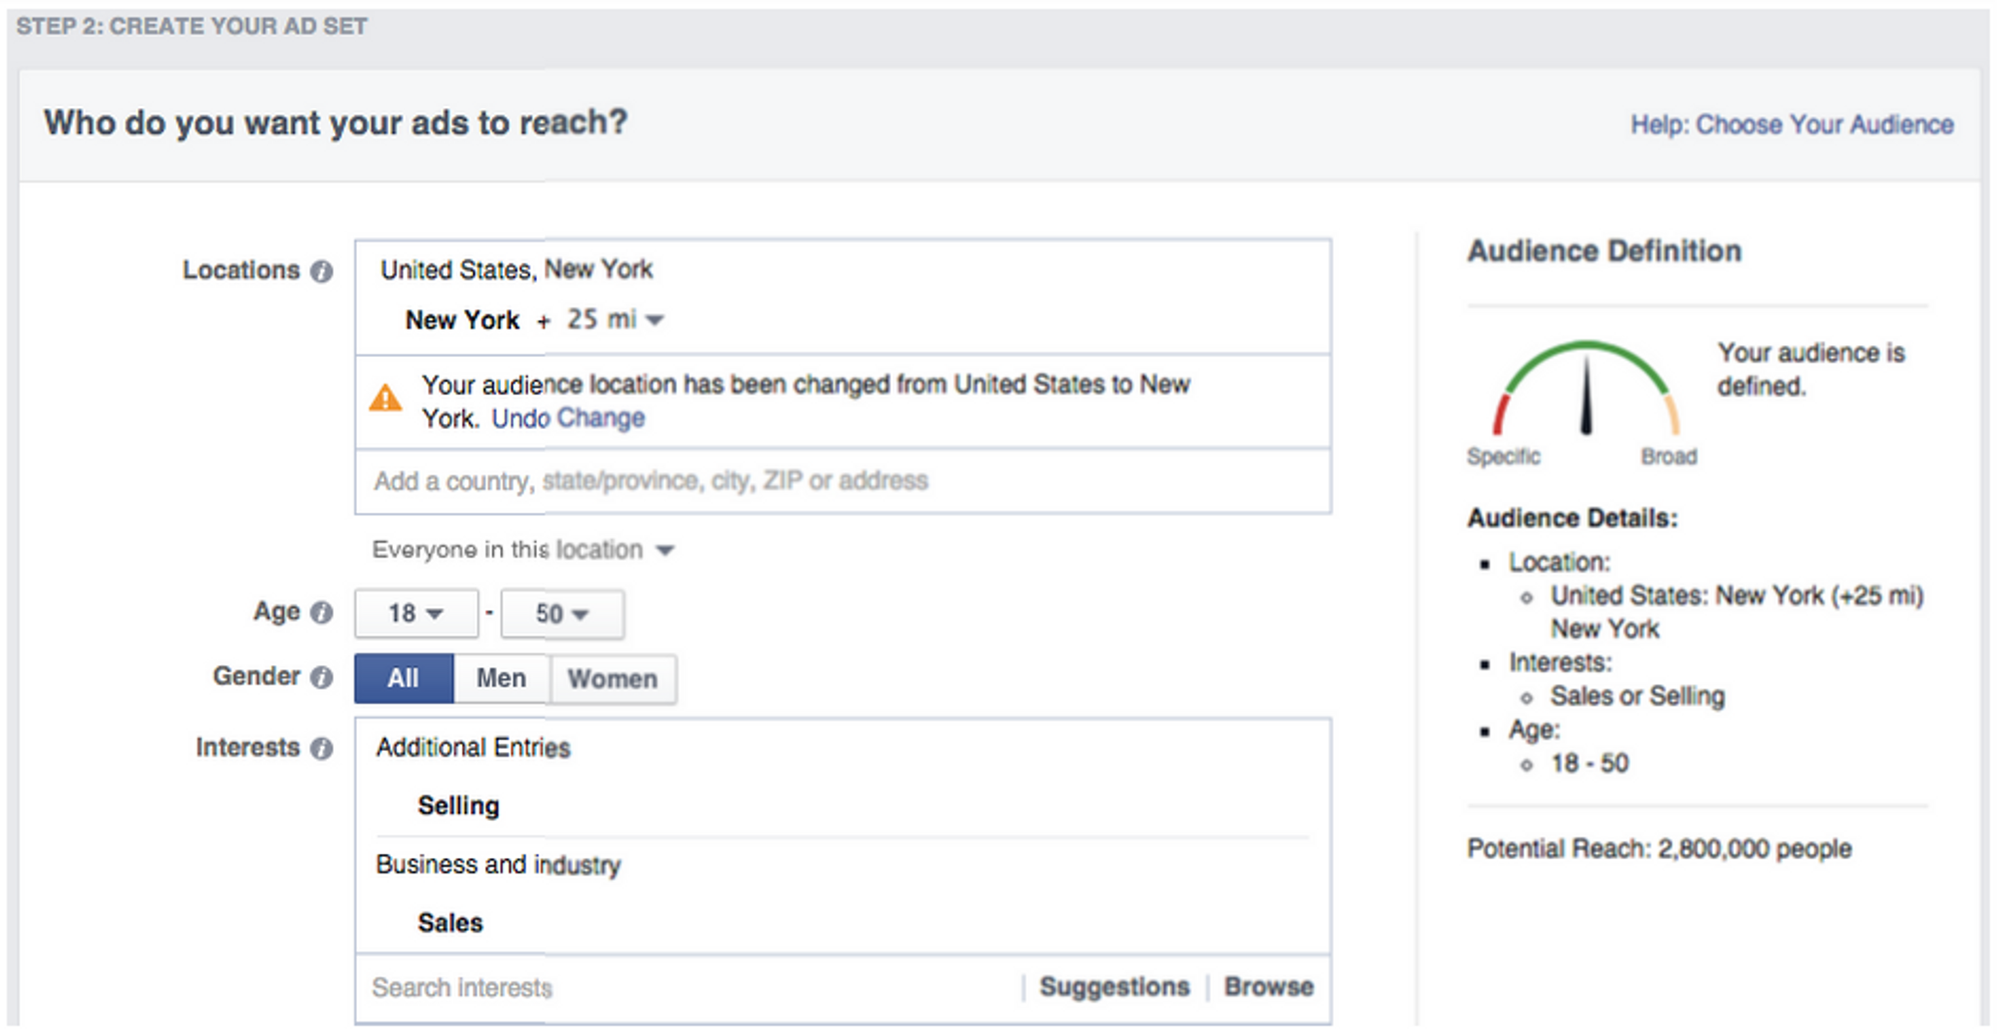
Task: Expand Everyone in this location dropdown
Action: coord(523,550)
